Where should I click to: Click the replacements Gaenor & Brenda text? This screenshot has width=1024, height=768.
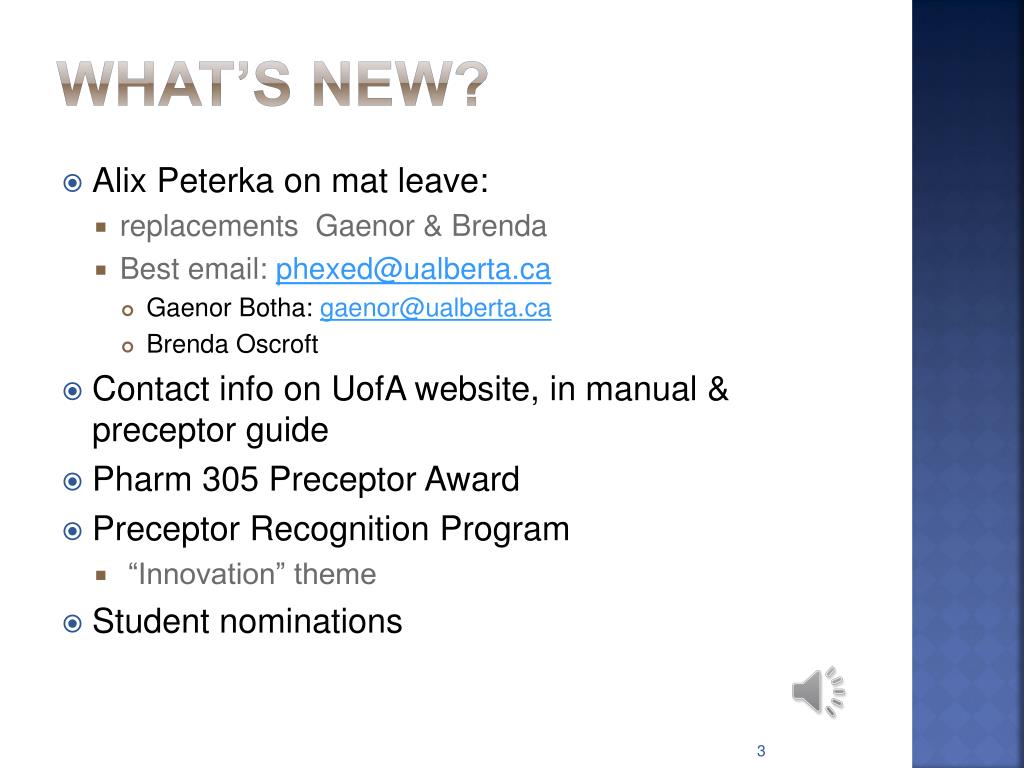333,226
